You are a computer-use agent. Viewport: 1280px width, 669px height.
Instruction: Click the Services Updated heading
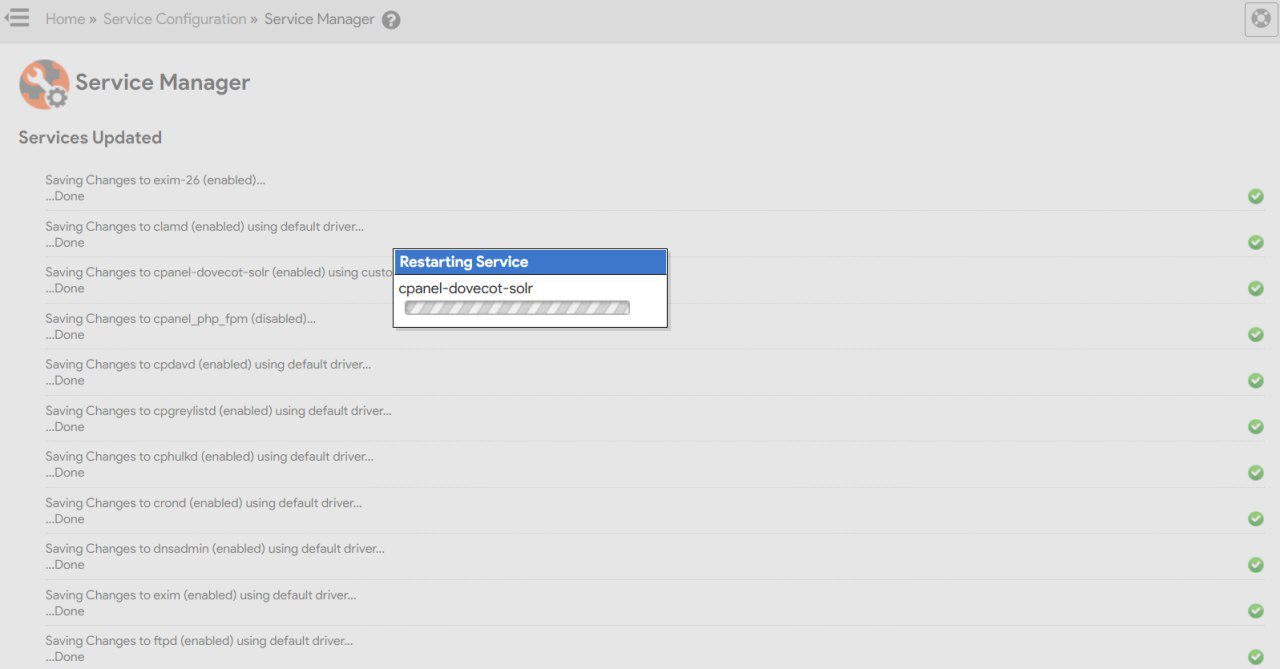tap(90, 138)
